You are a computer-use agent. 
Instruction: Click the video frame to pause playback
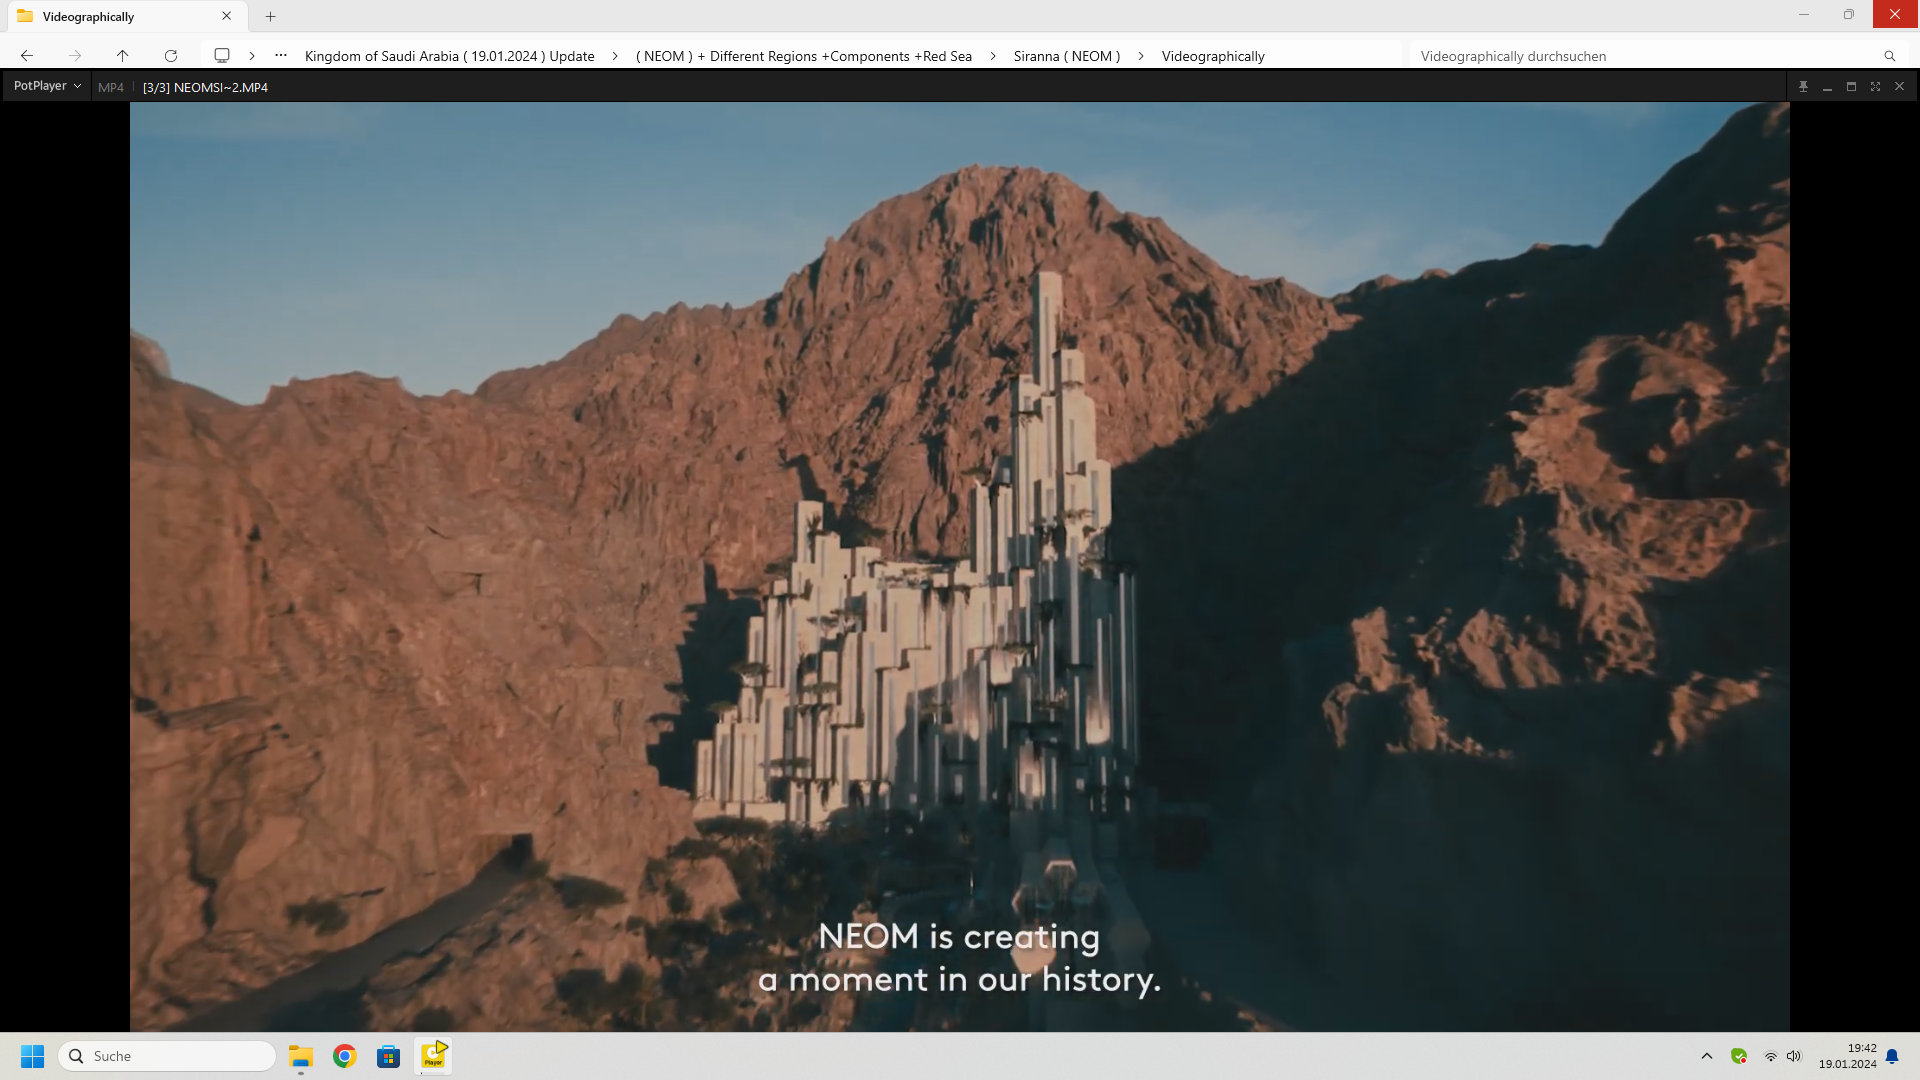coord(959,566)
